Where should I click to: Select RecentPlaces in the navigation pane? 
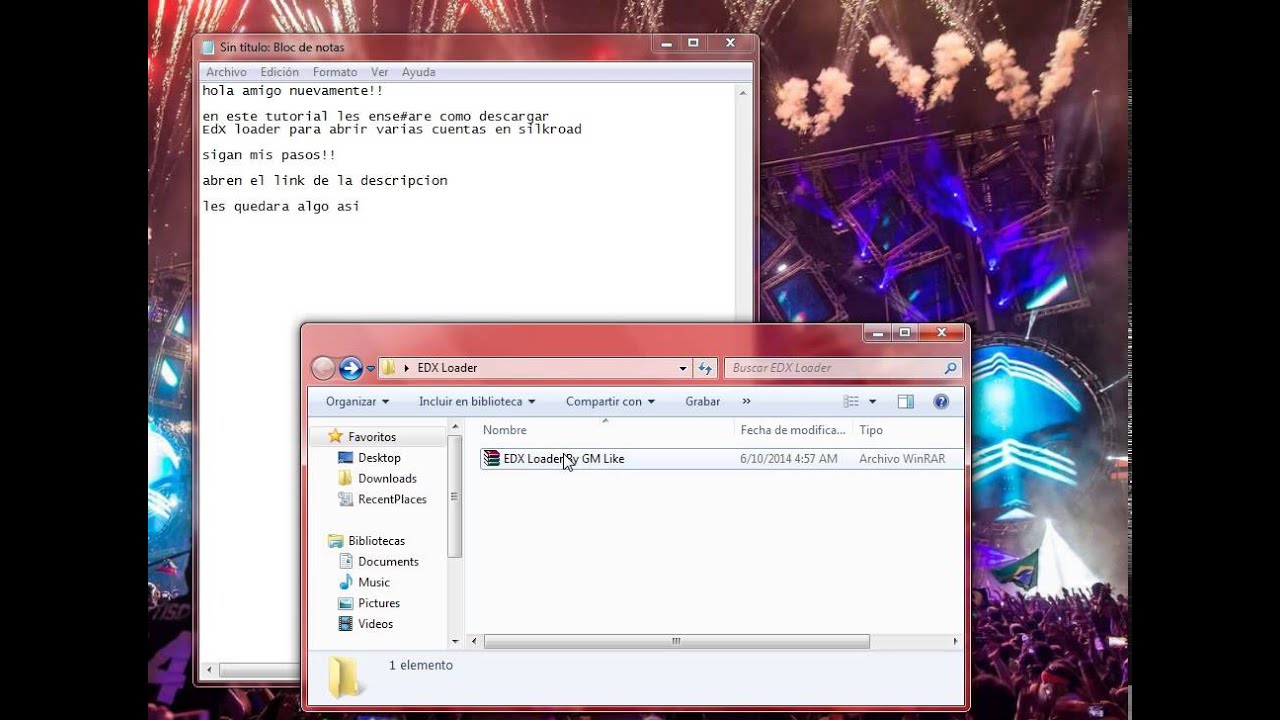[x=392, y=499]
